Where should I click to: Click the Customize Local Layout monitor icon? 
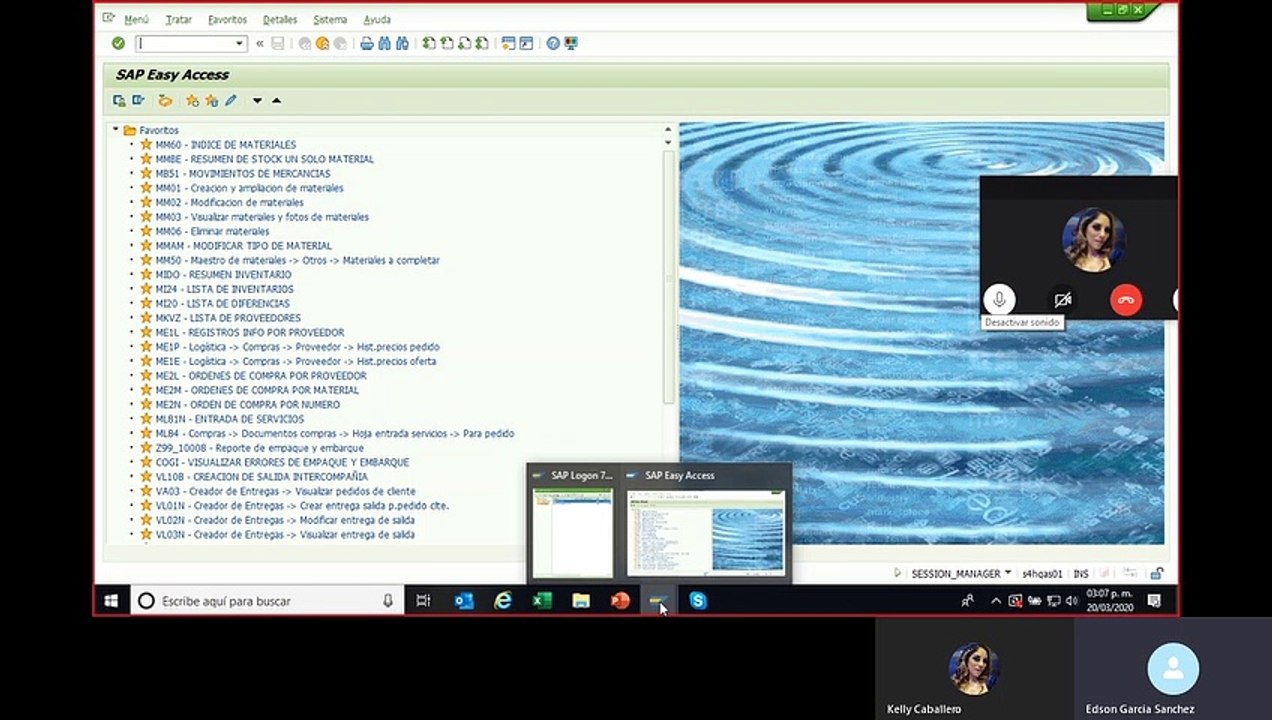point(571,43)
